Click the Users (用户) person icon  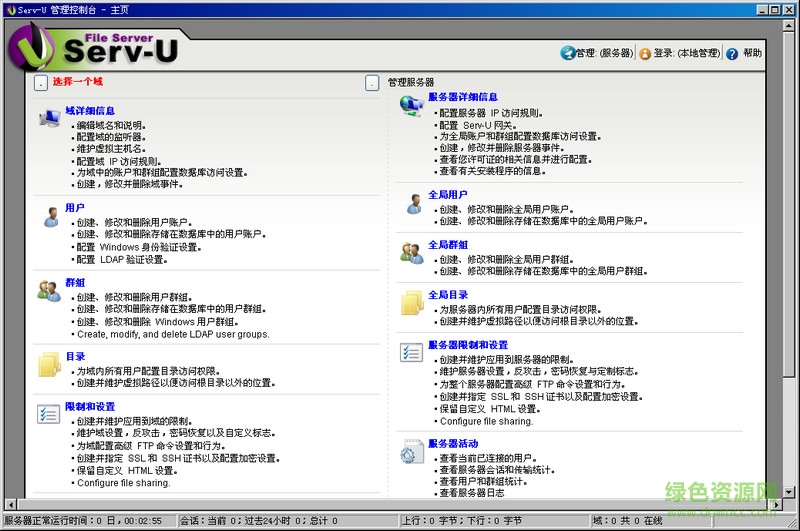click(49, 216)
